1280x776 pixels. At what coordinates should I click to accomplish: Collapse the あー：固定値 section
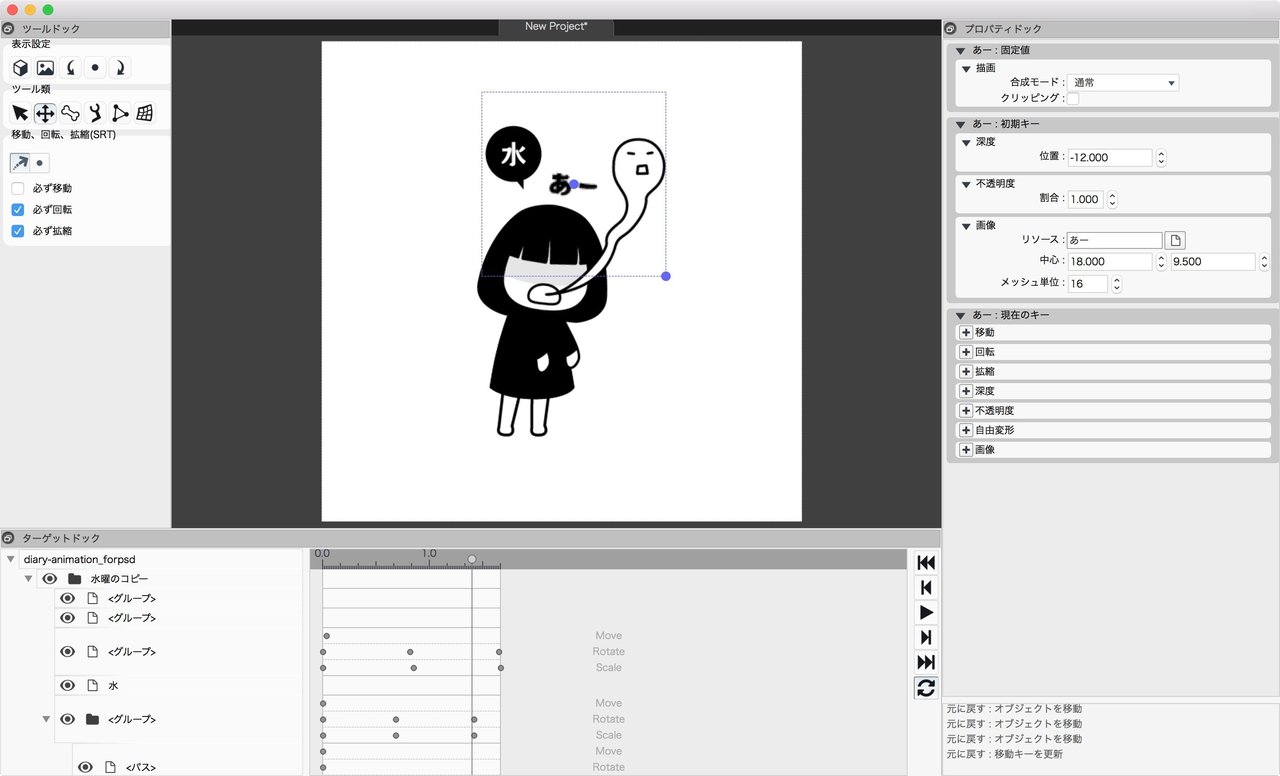pyautogui.click(x=960, y=50)
